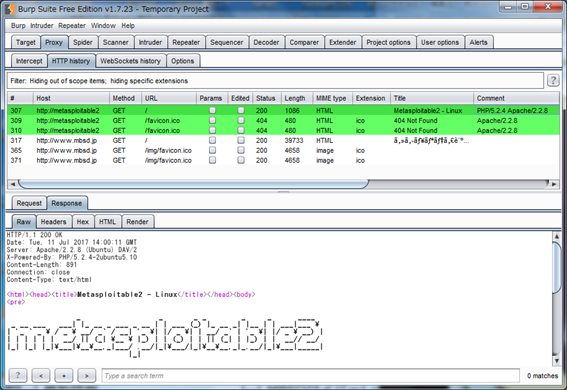Image resolution: width=567 pixels, height=390 pixels.
Task: Switch to HTML view tab
Action: point(107,222)
